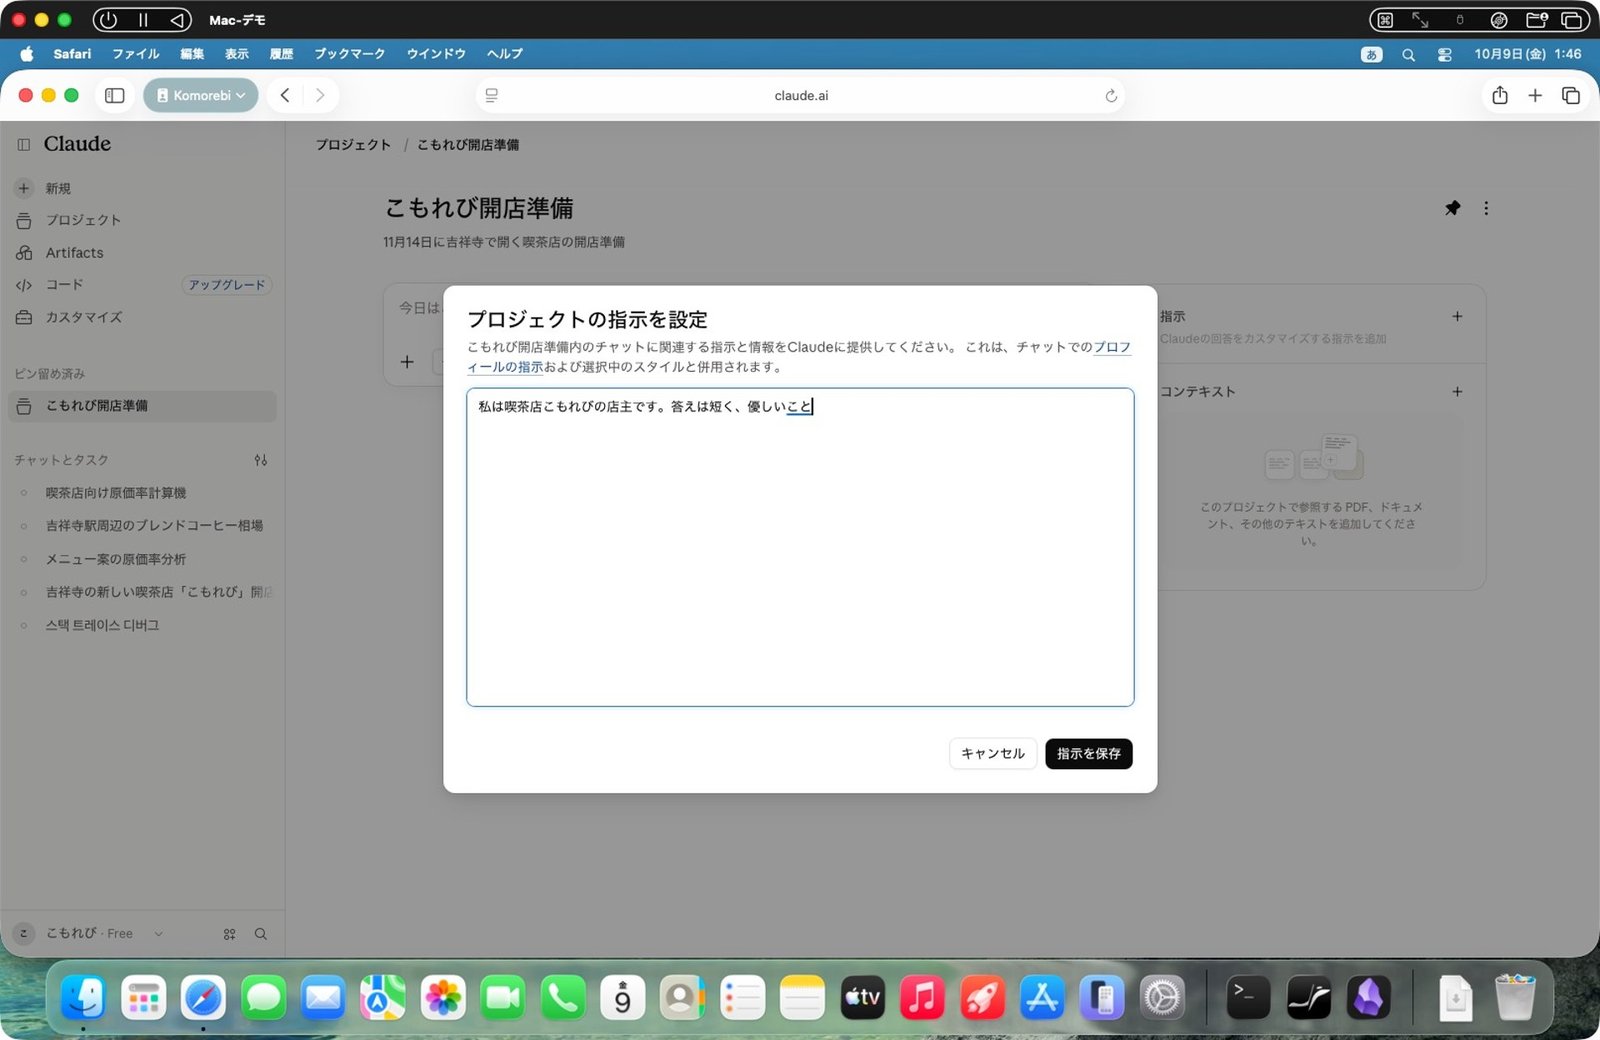1600x1040 pixels.
Task: Open カスタマイズ in the sidebar
Action: tap(83, 317)
